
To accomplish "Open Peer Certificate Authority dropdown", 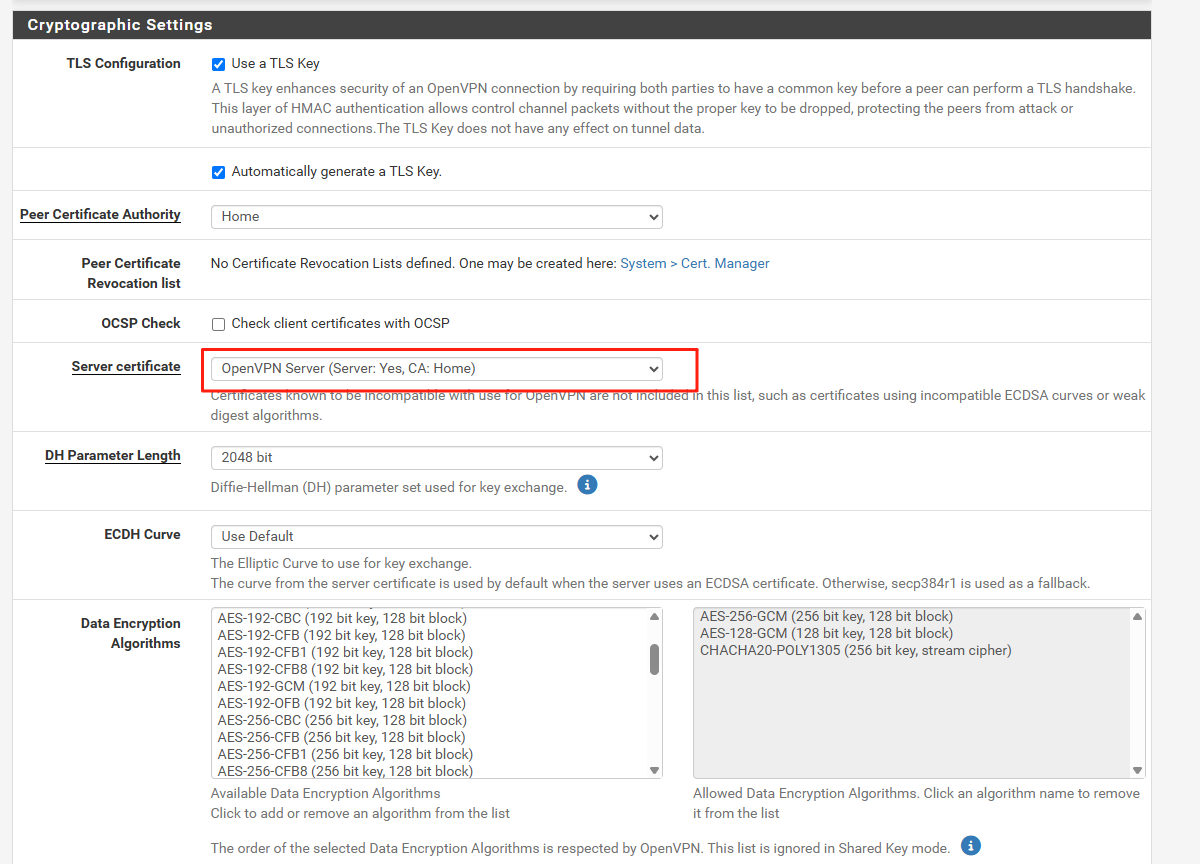I will click(x=437, y=216).
